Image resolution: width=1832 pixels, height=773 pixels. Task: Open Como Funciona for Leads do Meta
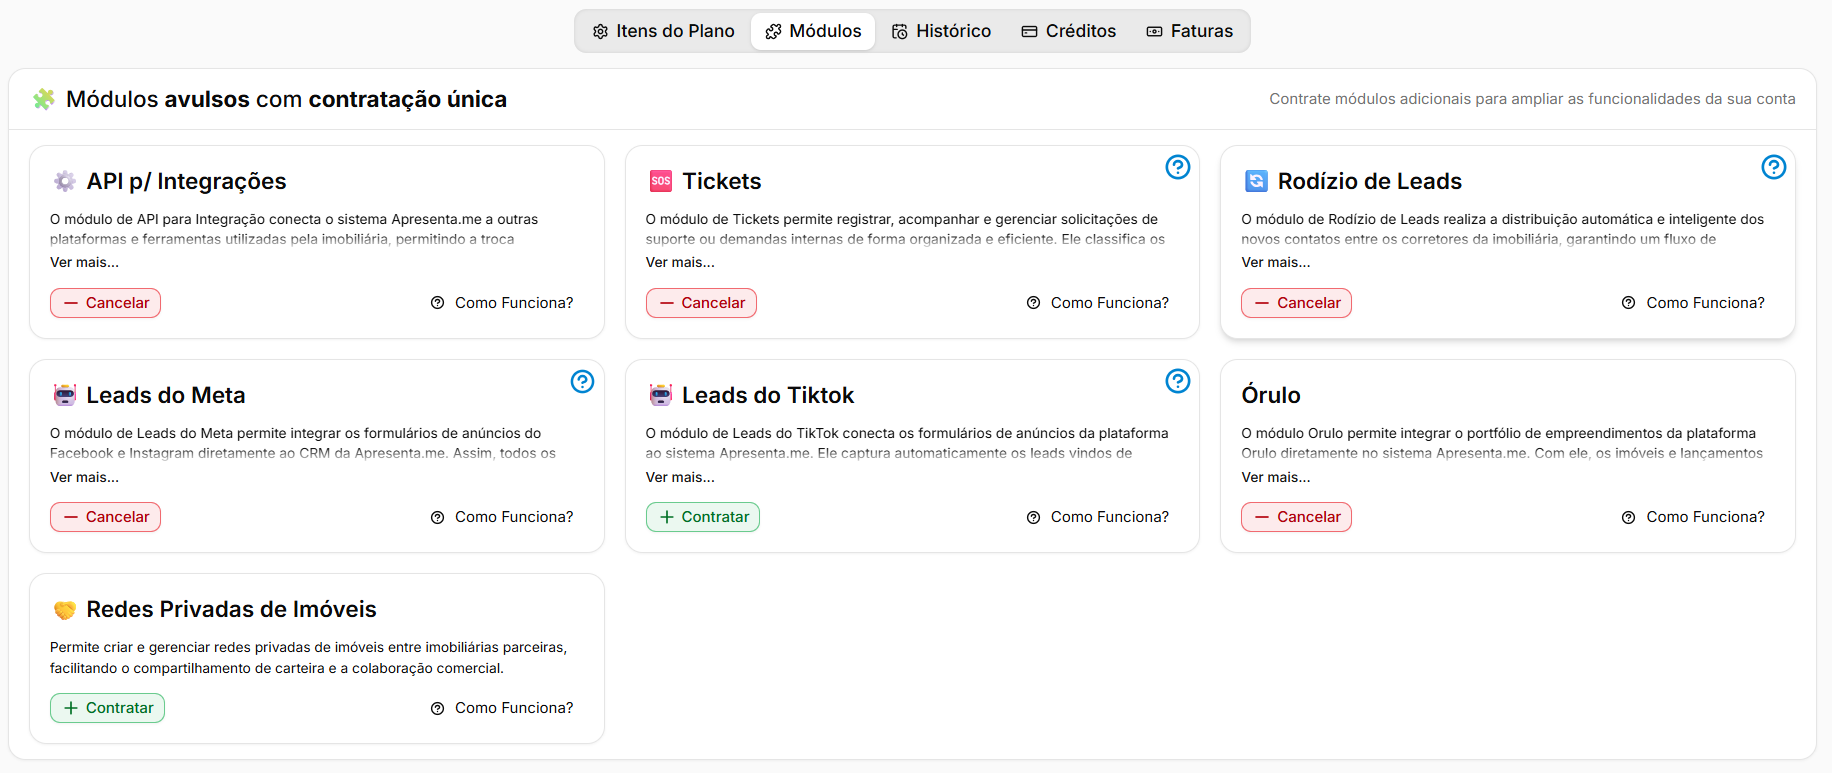coord(502,517)
